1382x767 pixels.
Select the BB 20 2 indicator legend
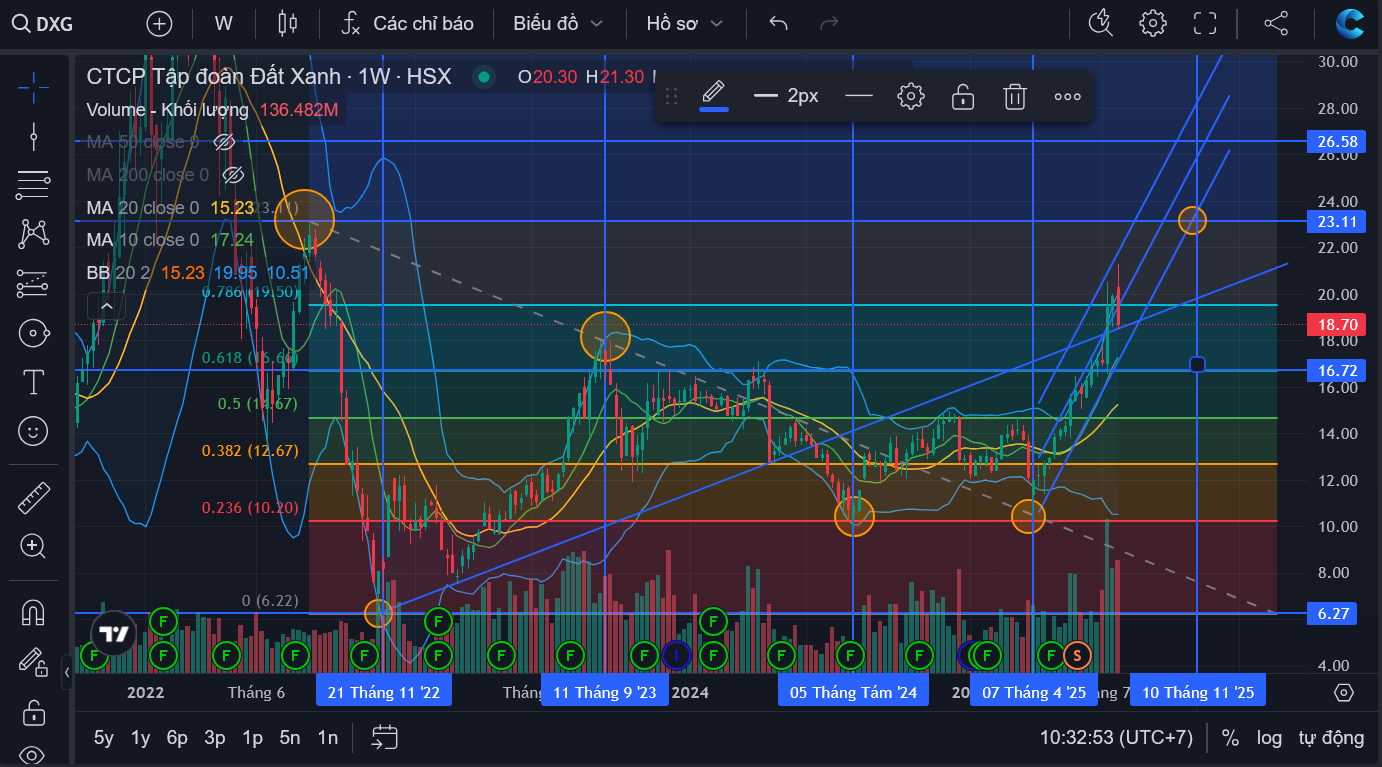118,273
